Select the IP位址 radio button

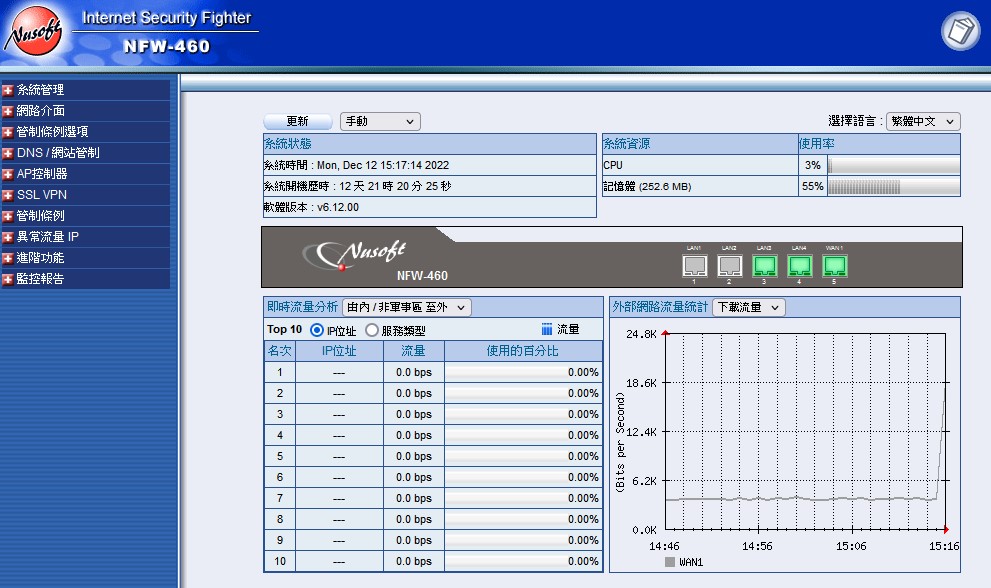point(317,330)
